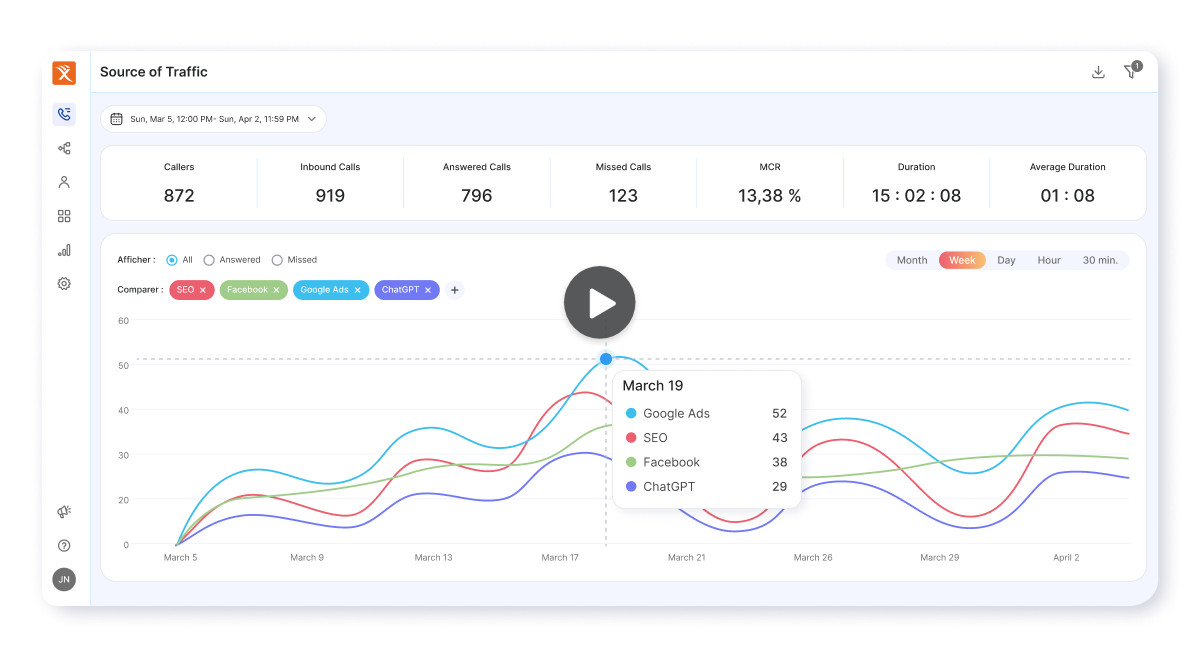Click the megaphone announcements icon
Image resolution: width=1200 pixels, height=657 pixels.
click(64, 512)
